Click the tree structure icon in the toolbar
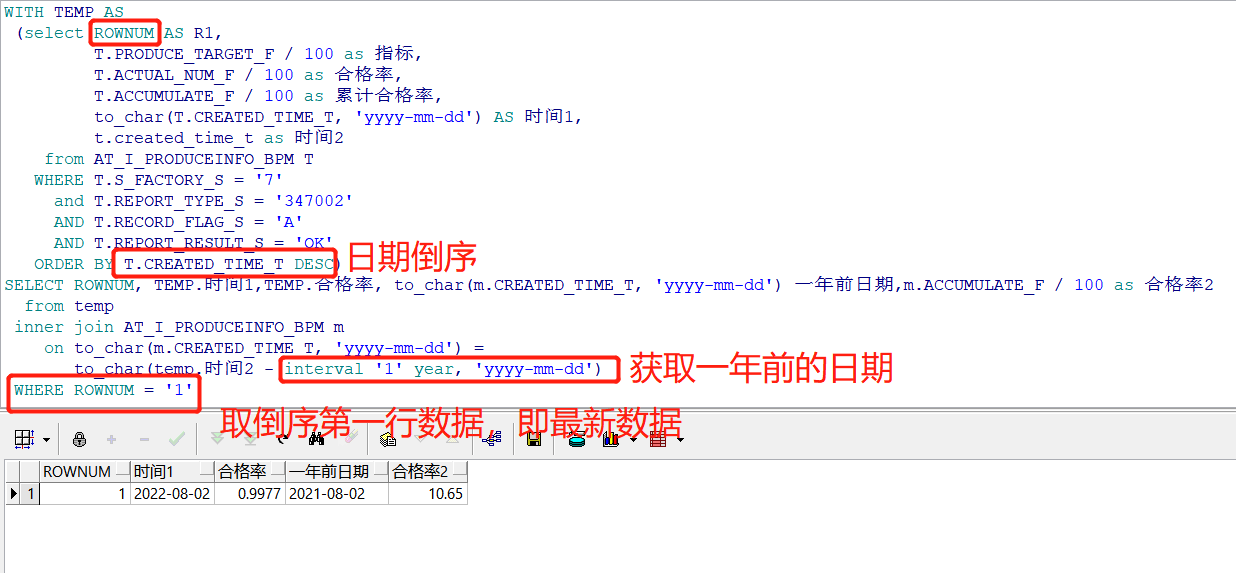This screenshot has width=1236, height=573. coord(492,438)
